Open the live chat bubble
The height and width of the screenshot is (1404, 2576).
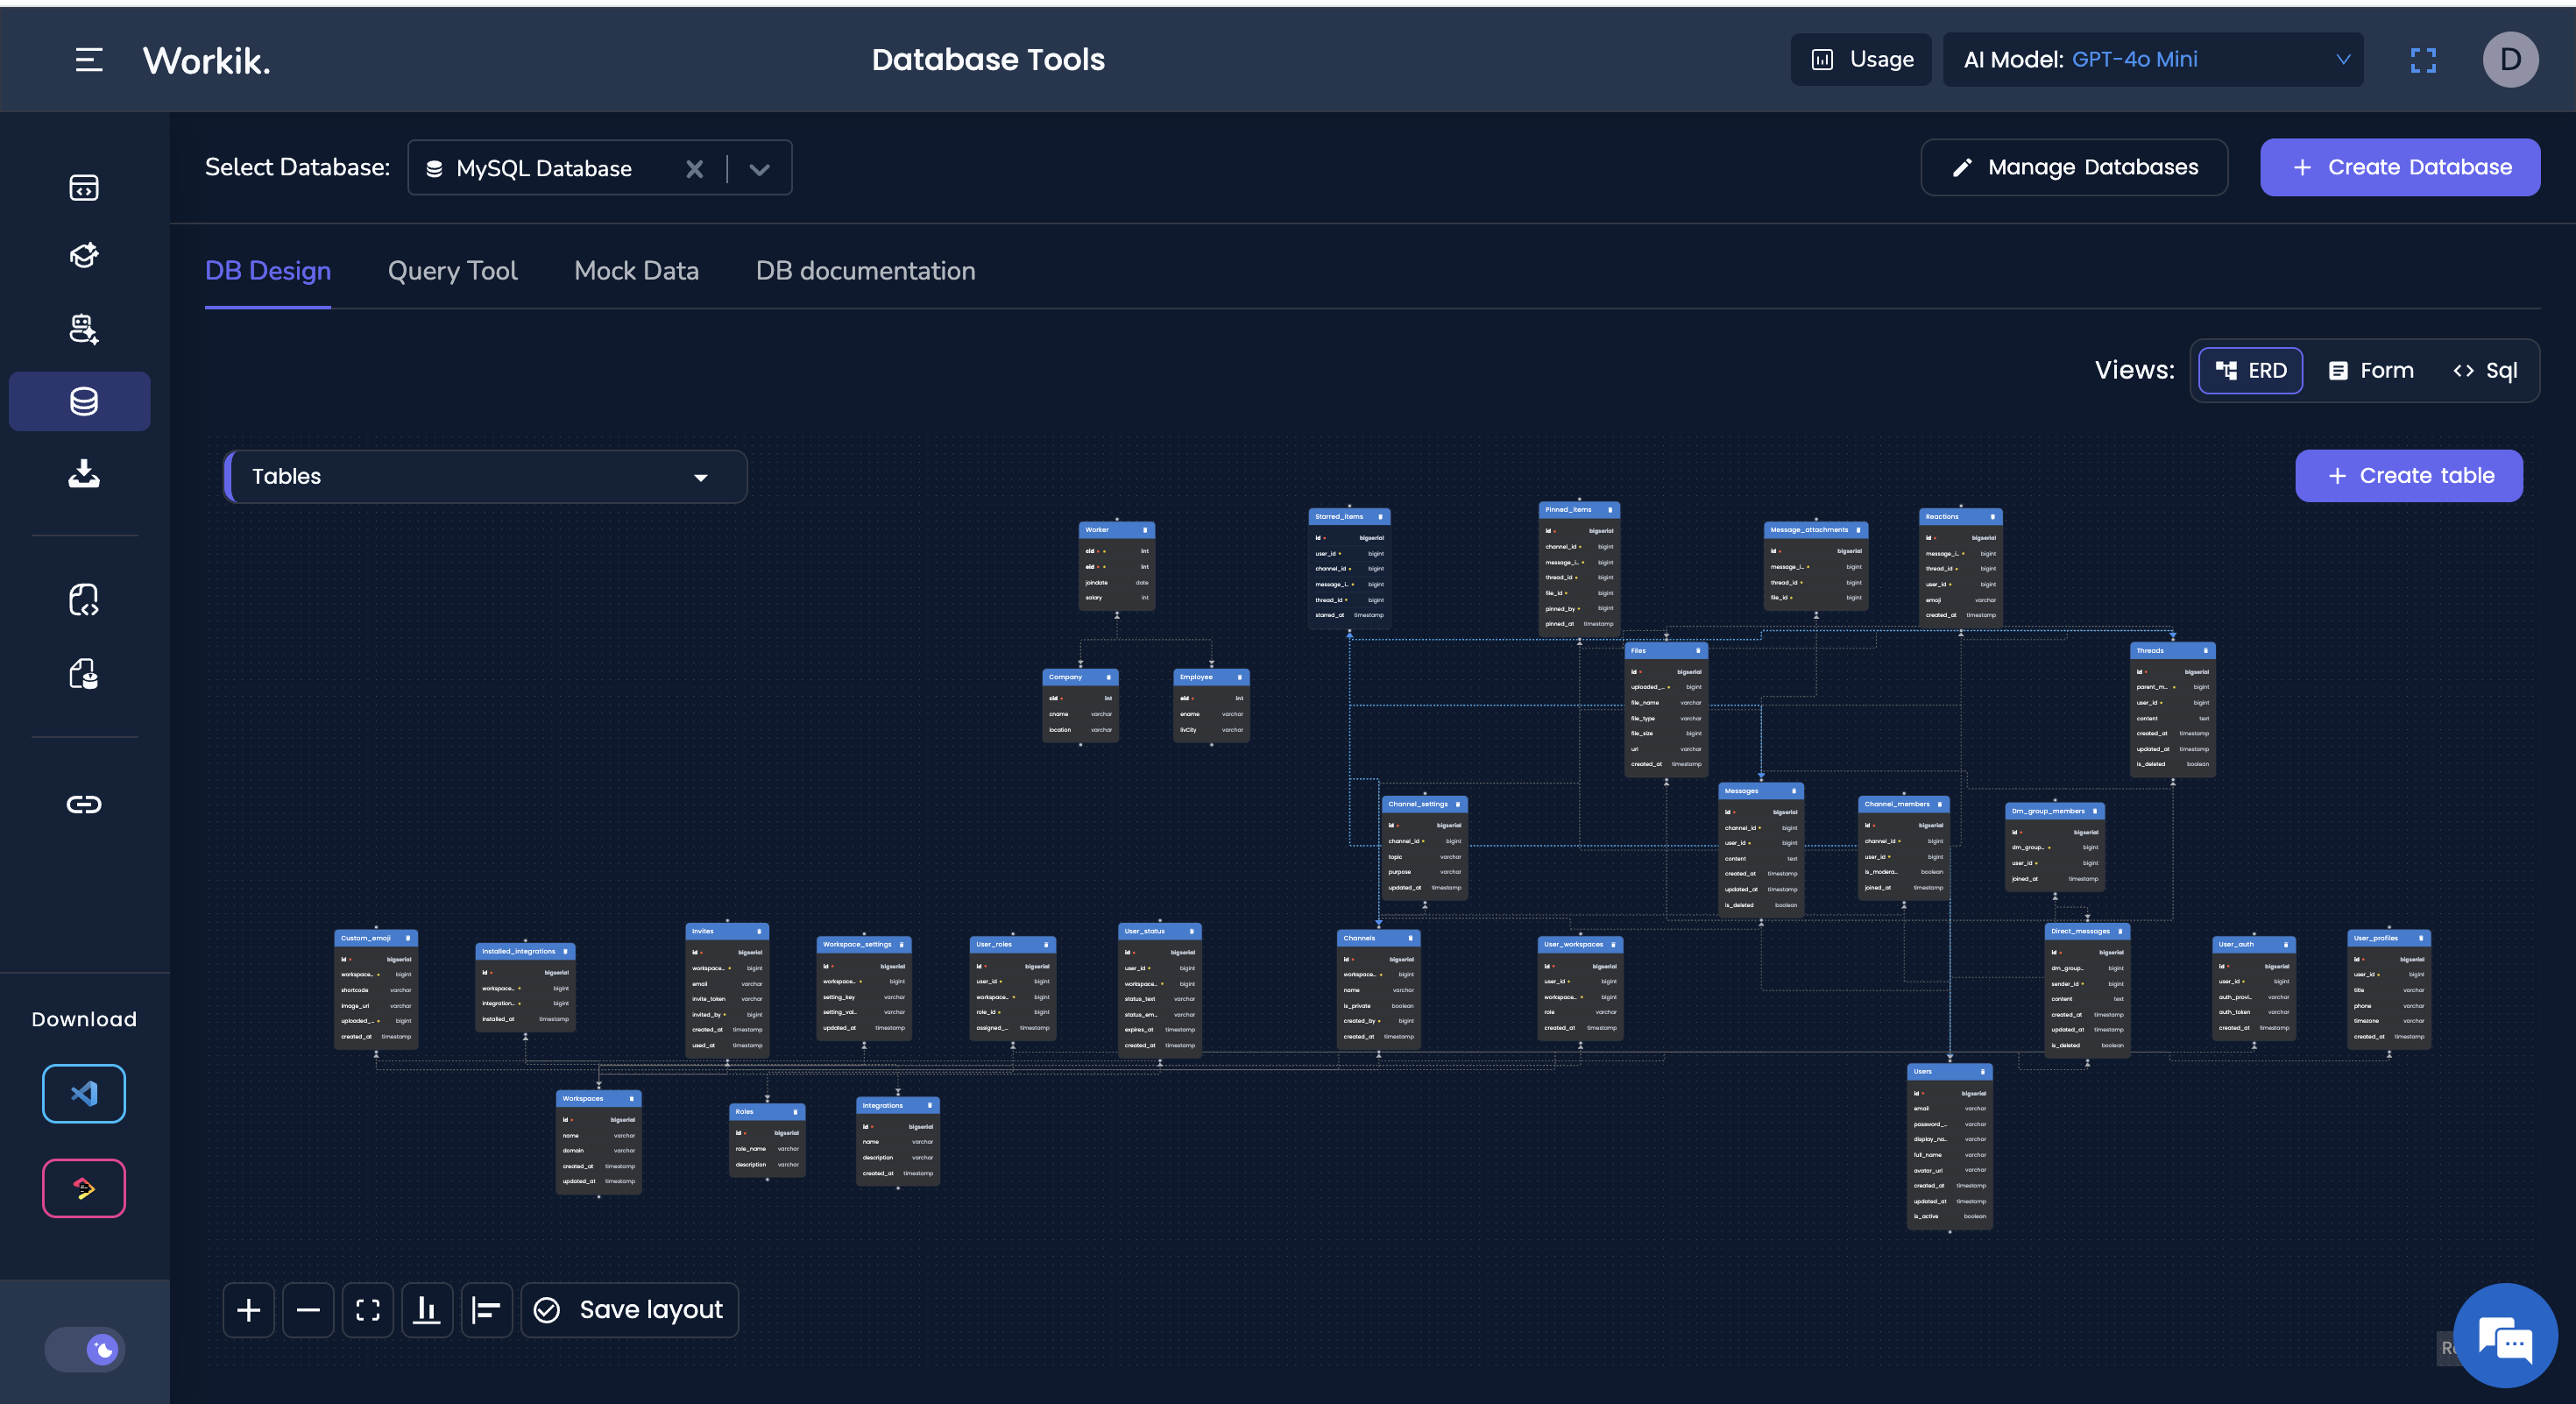pos(2505,1336)
